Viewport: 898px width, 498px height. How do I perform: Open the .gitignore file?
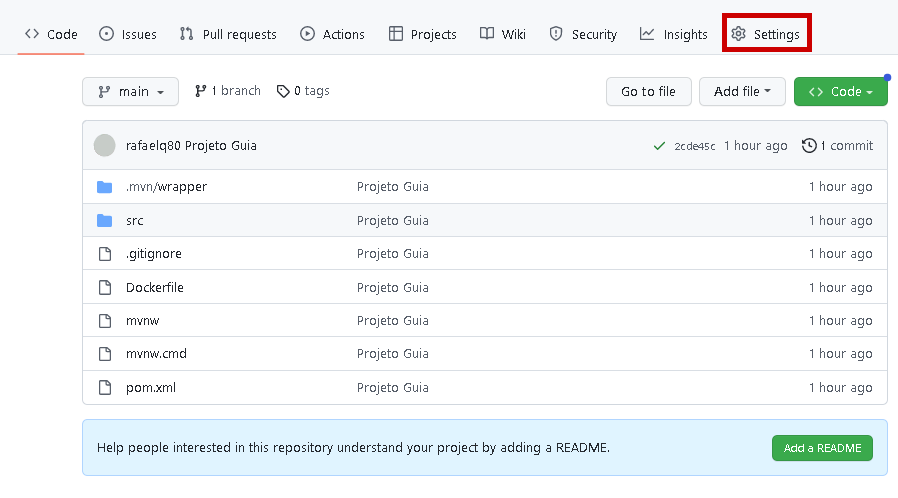(154, 254)
